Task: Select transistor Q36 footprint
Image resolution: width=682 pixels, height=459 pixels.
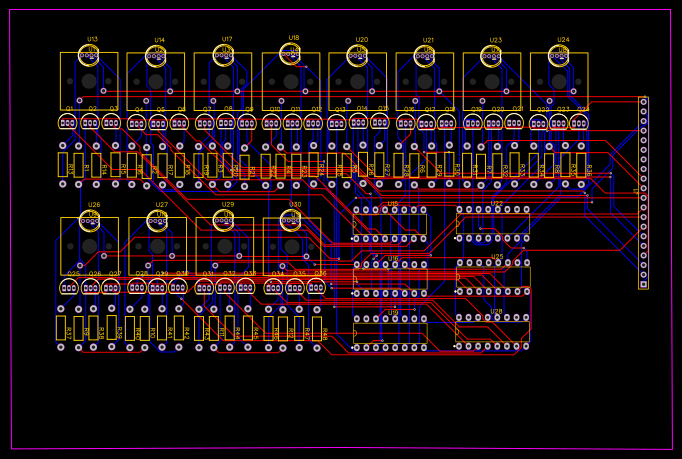Action: pos(316,287)
